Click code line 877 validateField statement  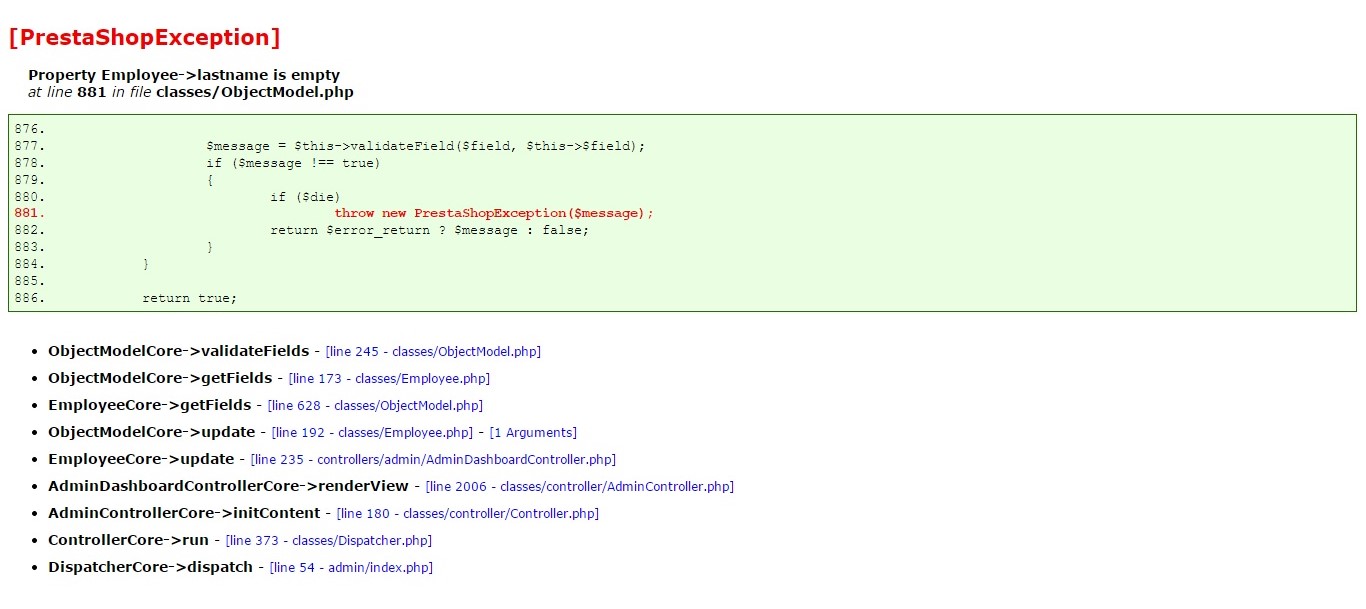[426, 146]
